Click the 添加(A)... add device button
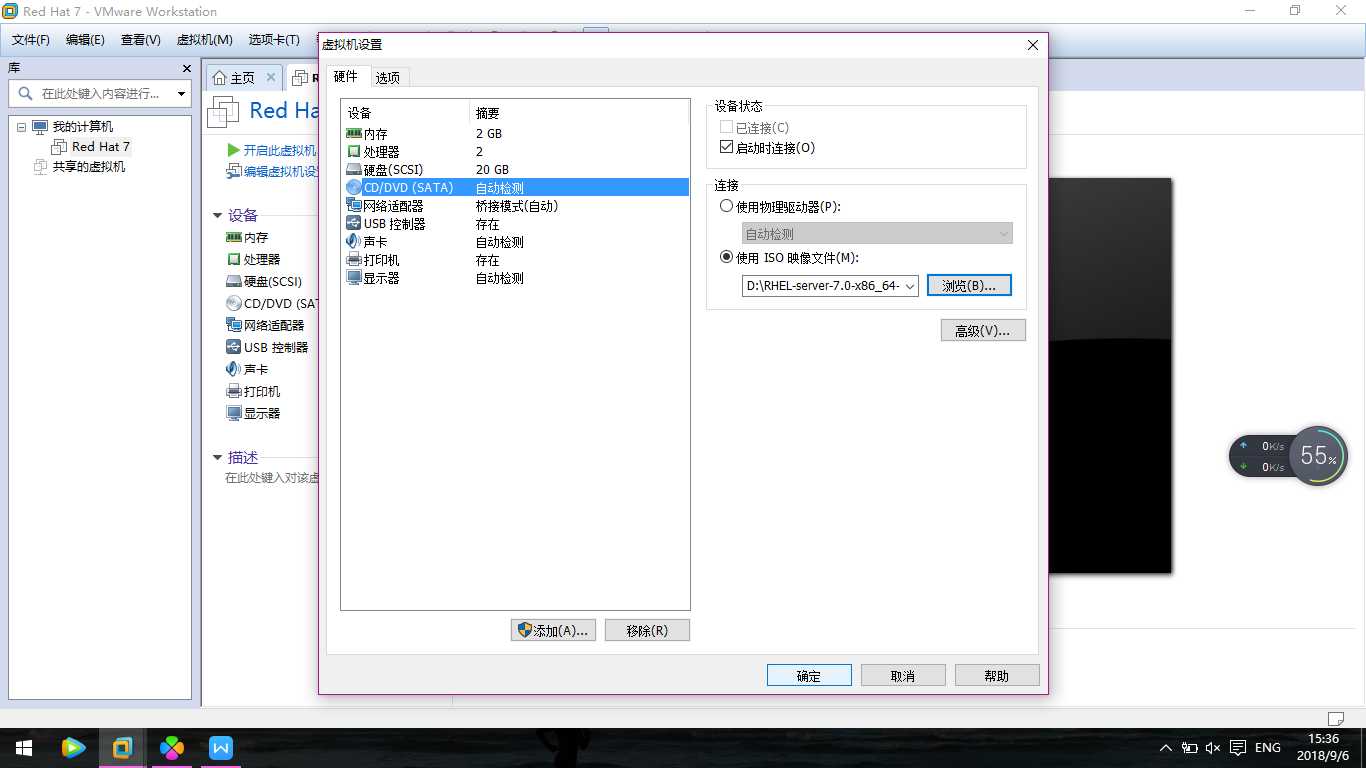 [x=554, y=630]
